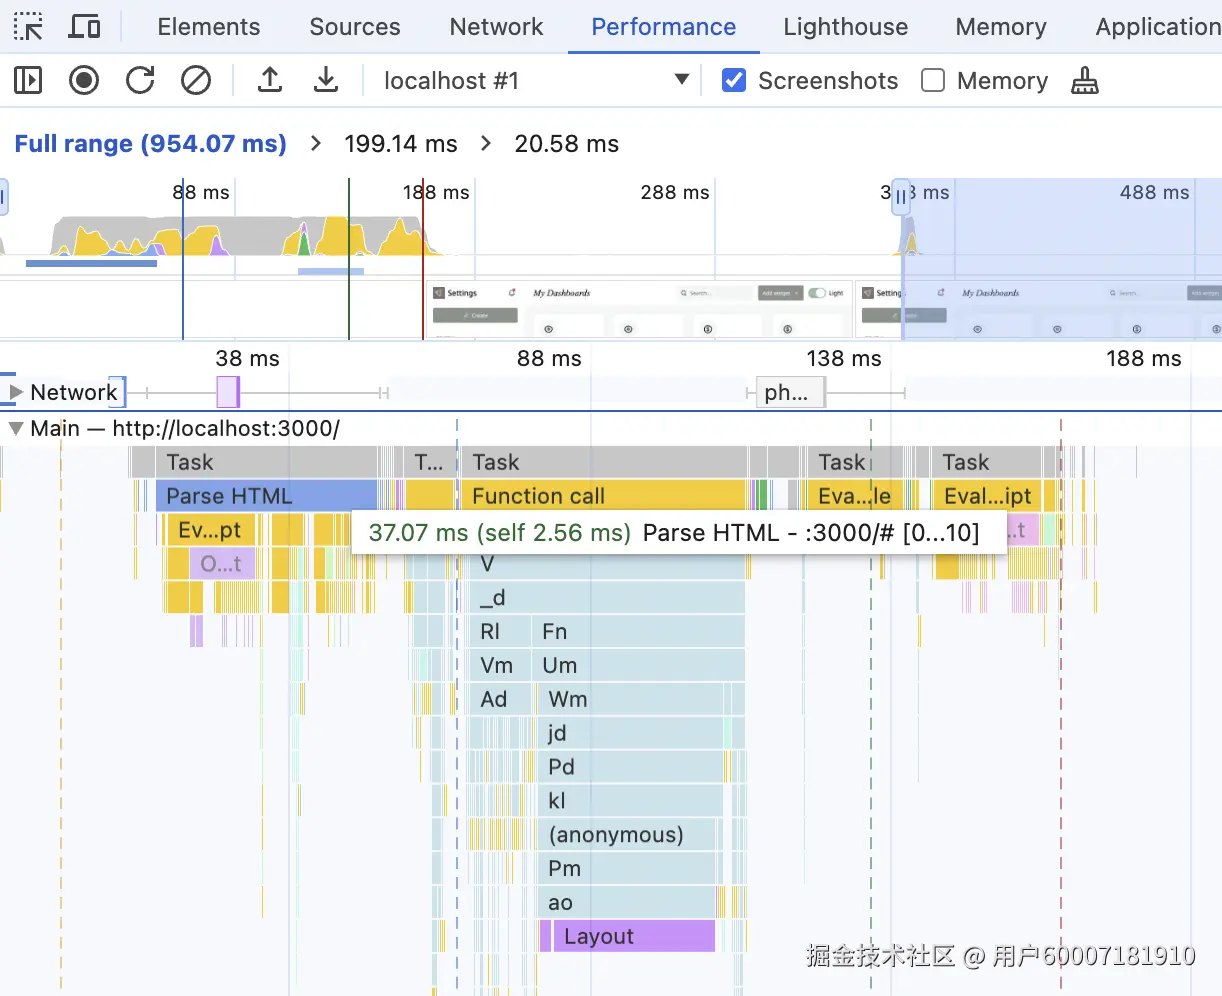Open the localhost #1 recording dropdown

click(536, 80)
